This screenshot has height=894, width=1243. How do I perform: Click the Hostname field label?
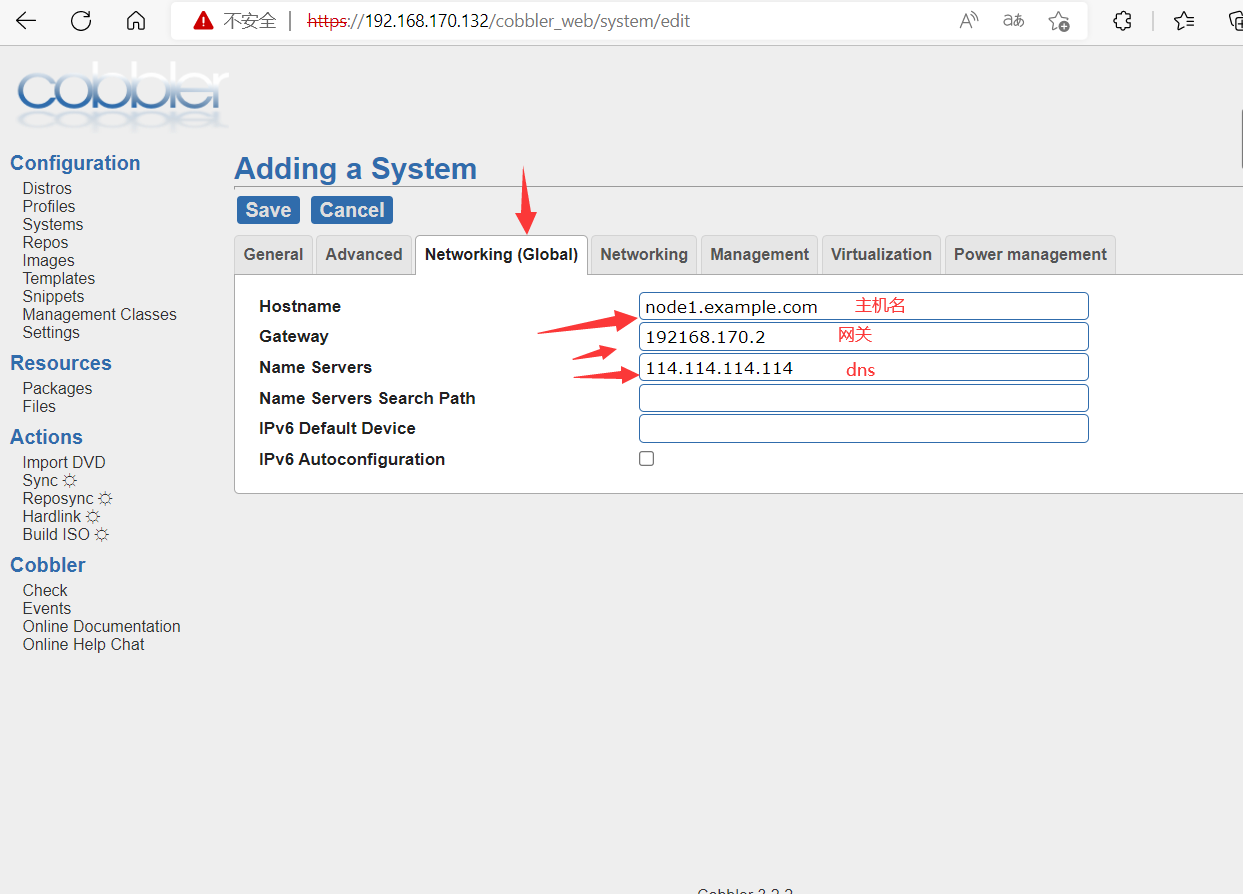(x=300, y=306)
